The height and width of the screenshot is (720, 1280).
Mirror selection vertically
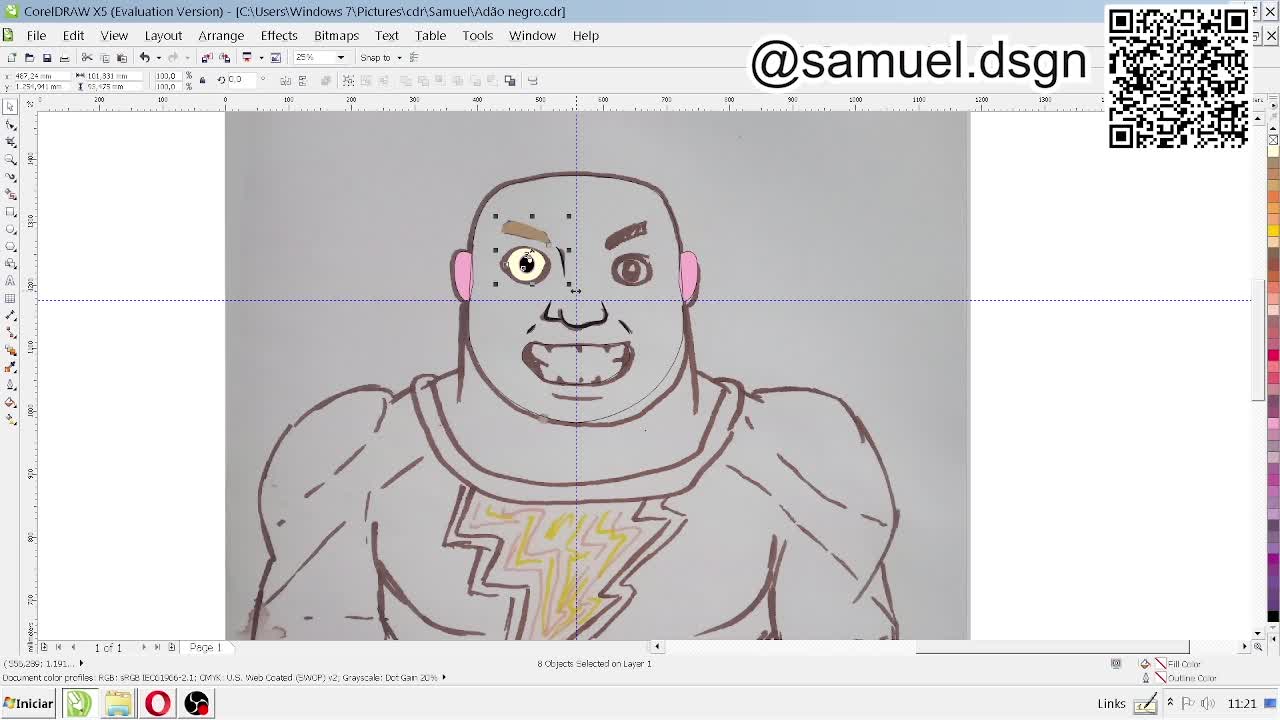tap(302, 80)
